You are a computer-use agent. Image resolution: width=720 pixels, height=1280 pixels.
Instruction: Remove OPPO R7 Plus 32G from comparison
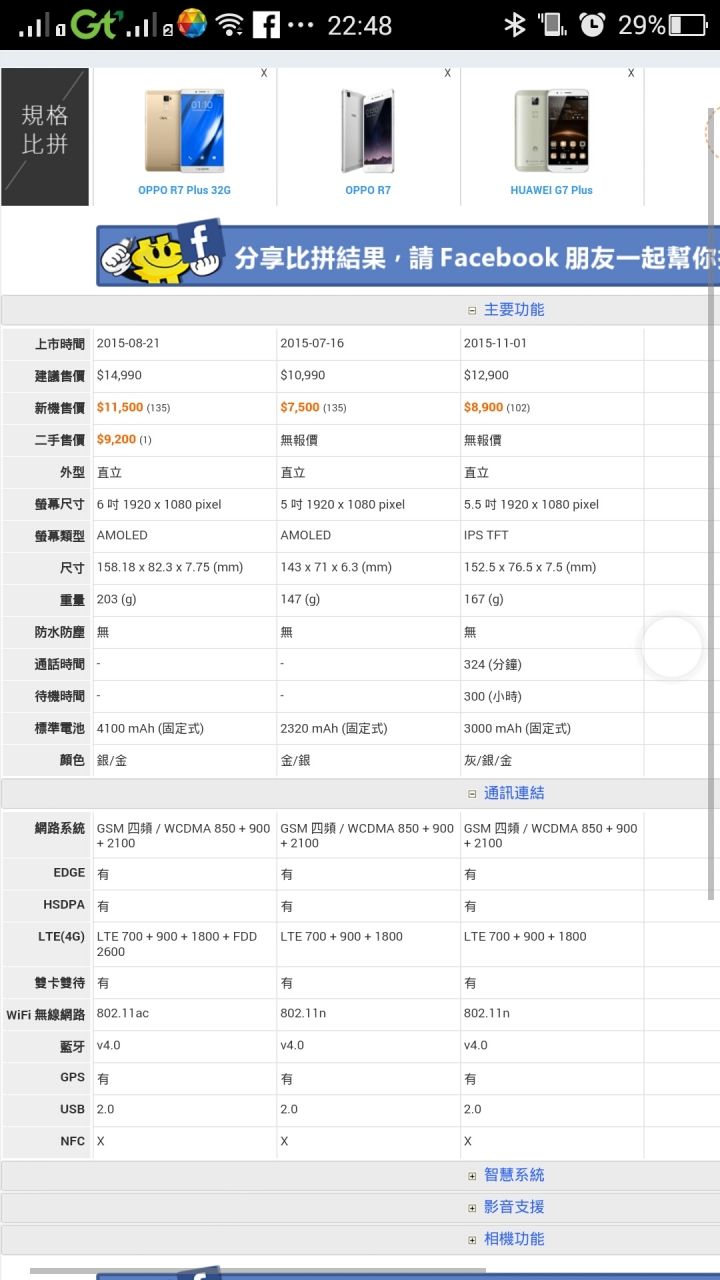(264, 73)
